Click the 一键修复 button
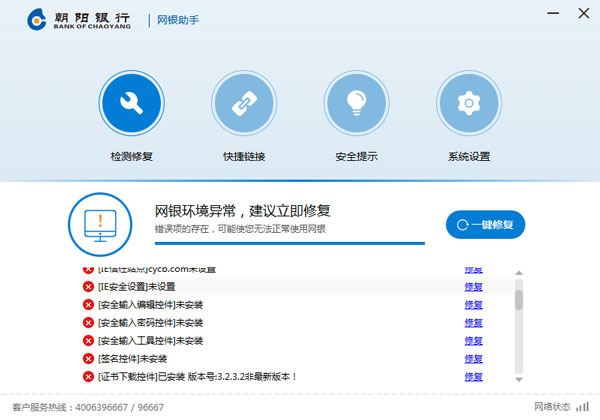Viewport: 600px width, 420px height. click(x=485, y=225)
